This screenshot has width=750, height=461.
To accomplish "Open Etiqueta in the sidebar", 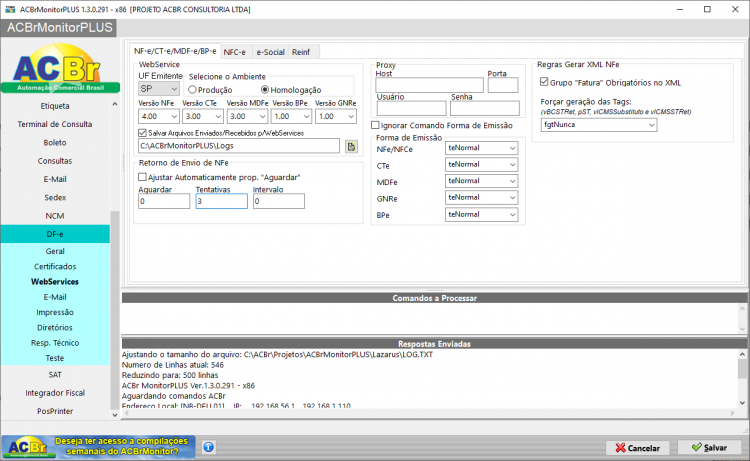I will tap(55, 106).
